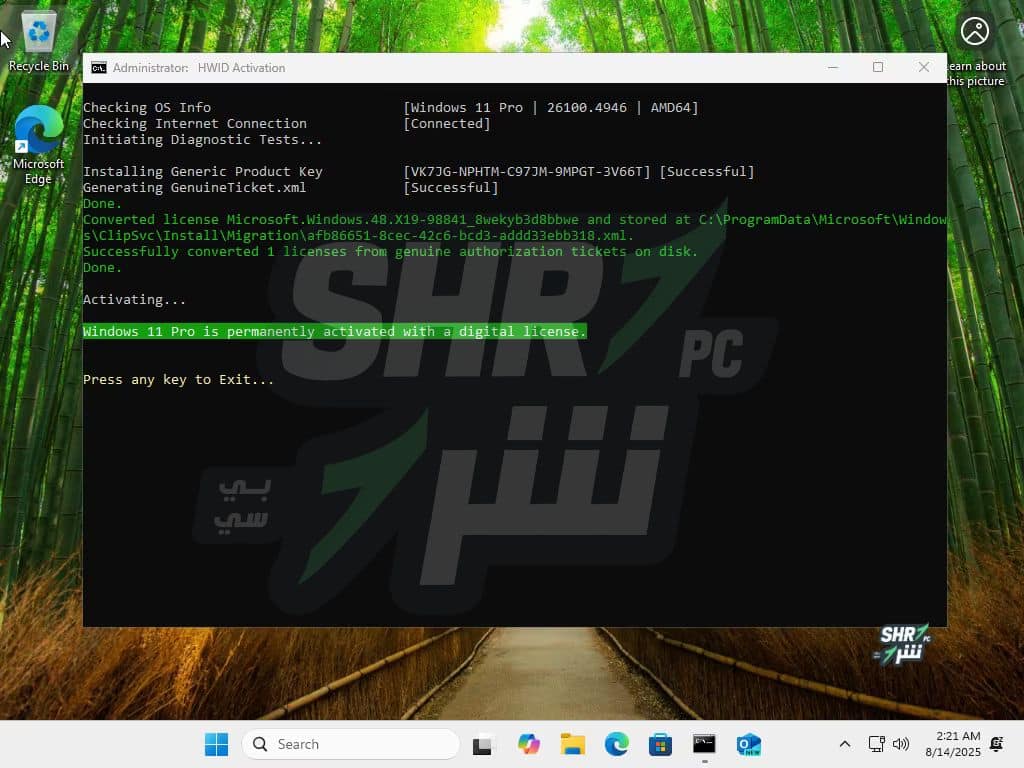Click the 'Converted license Microsoft.Windows.48' line
Viewport: 1024px width, 768px height.
tap(515, 228)
